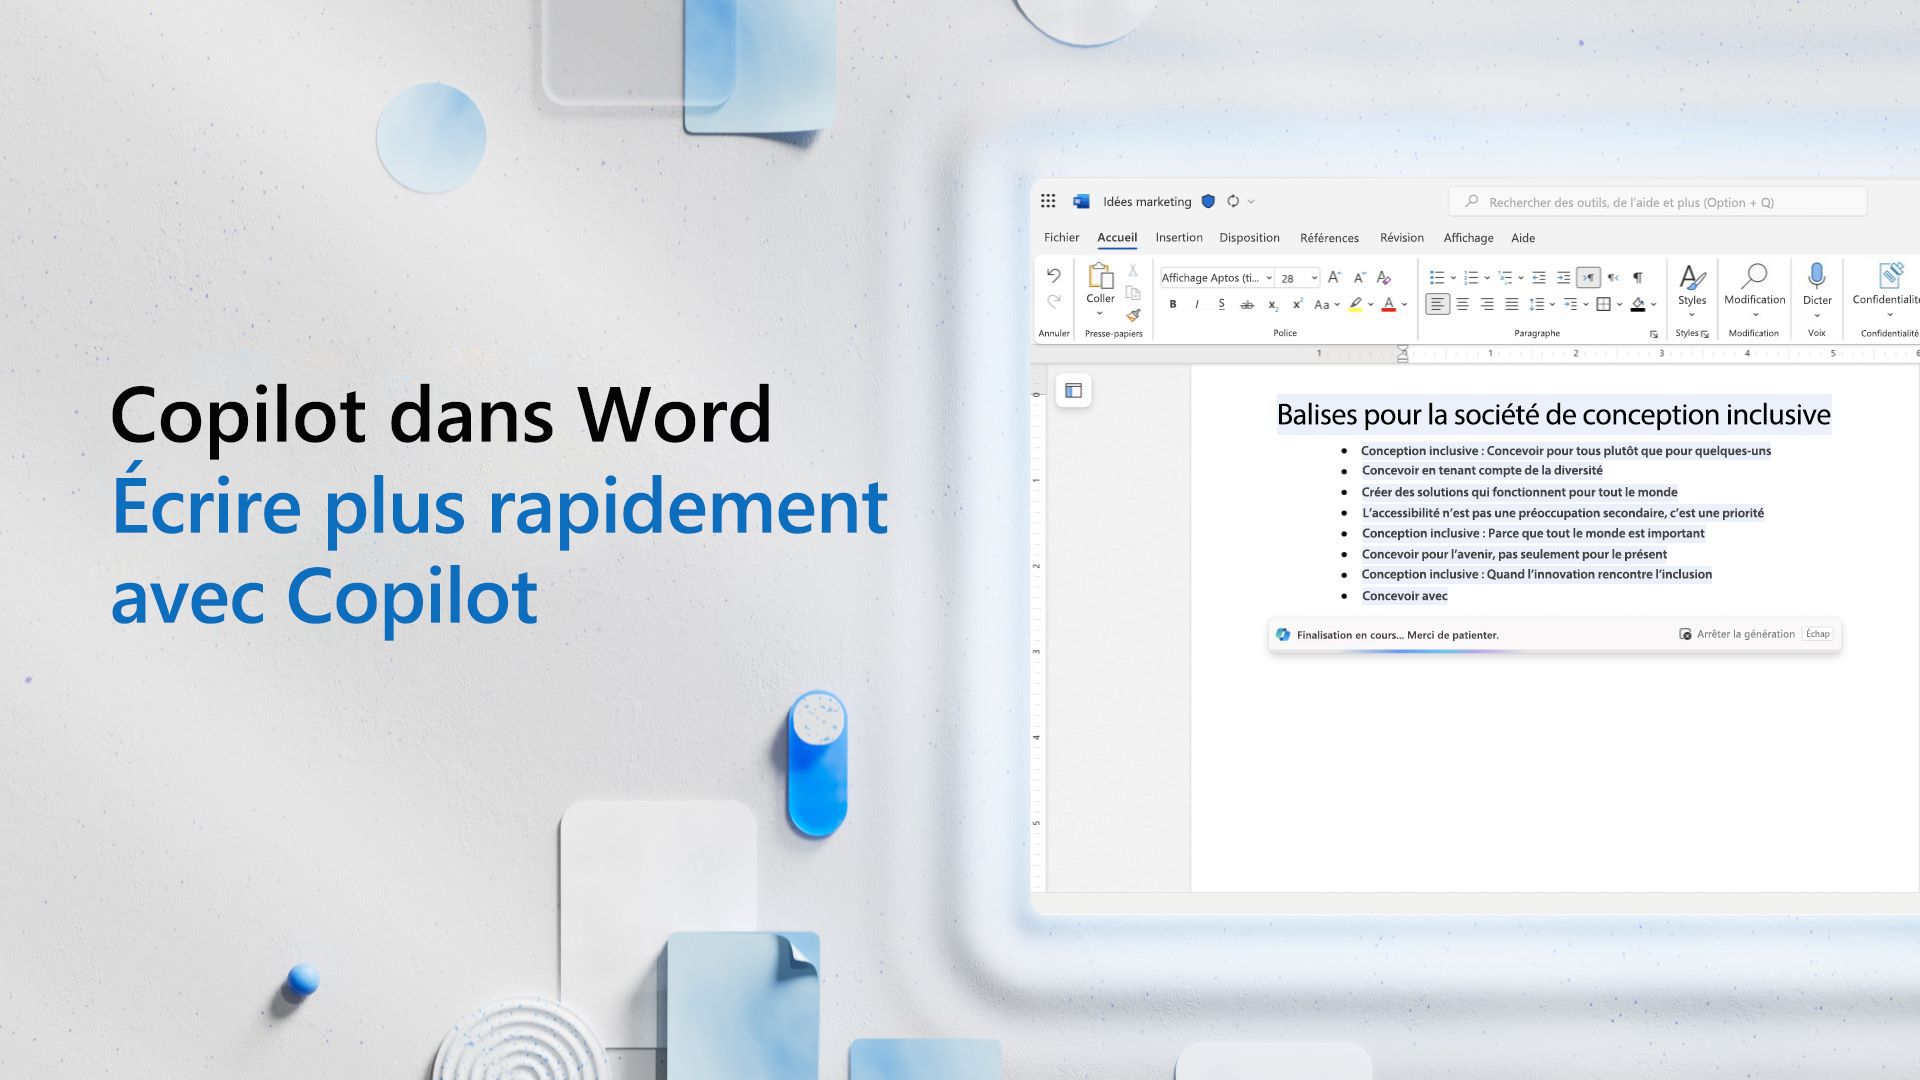
Task: Apply black shading fill color
Action: [x=1638, y=304]
